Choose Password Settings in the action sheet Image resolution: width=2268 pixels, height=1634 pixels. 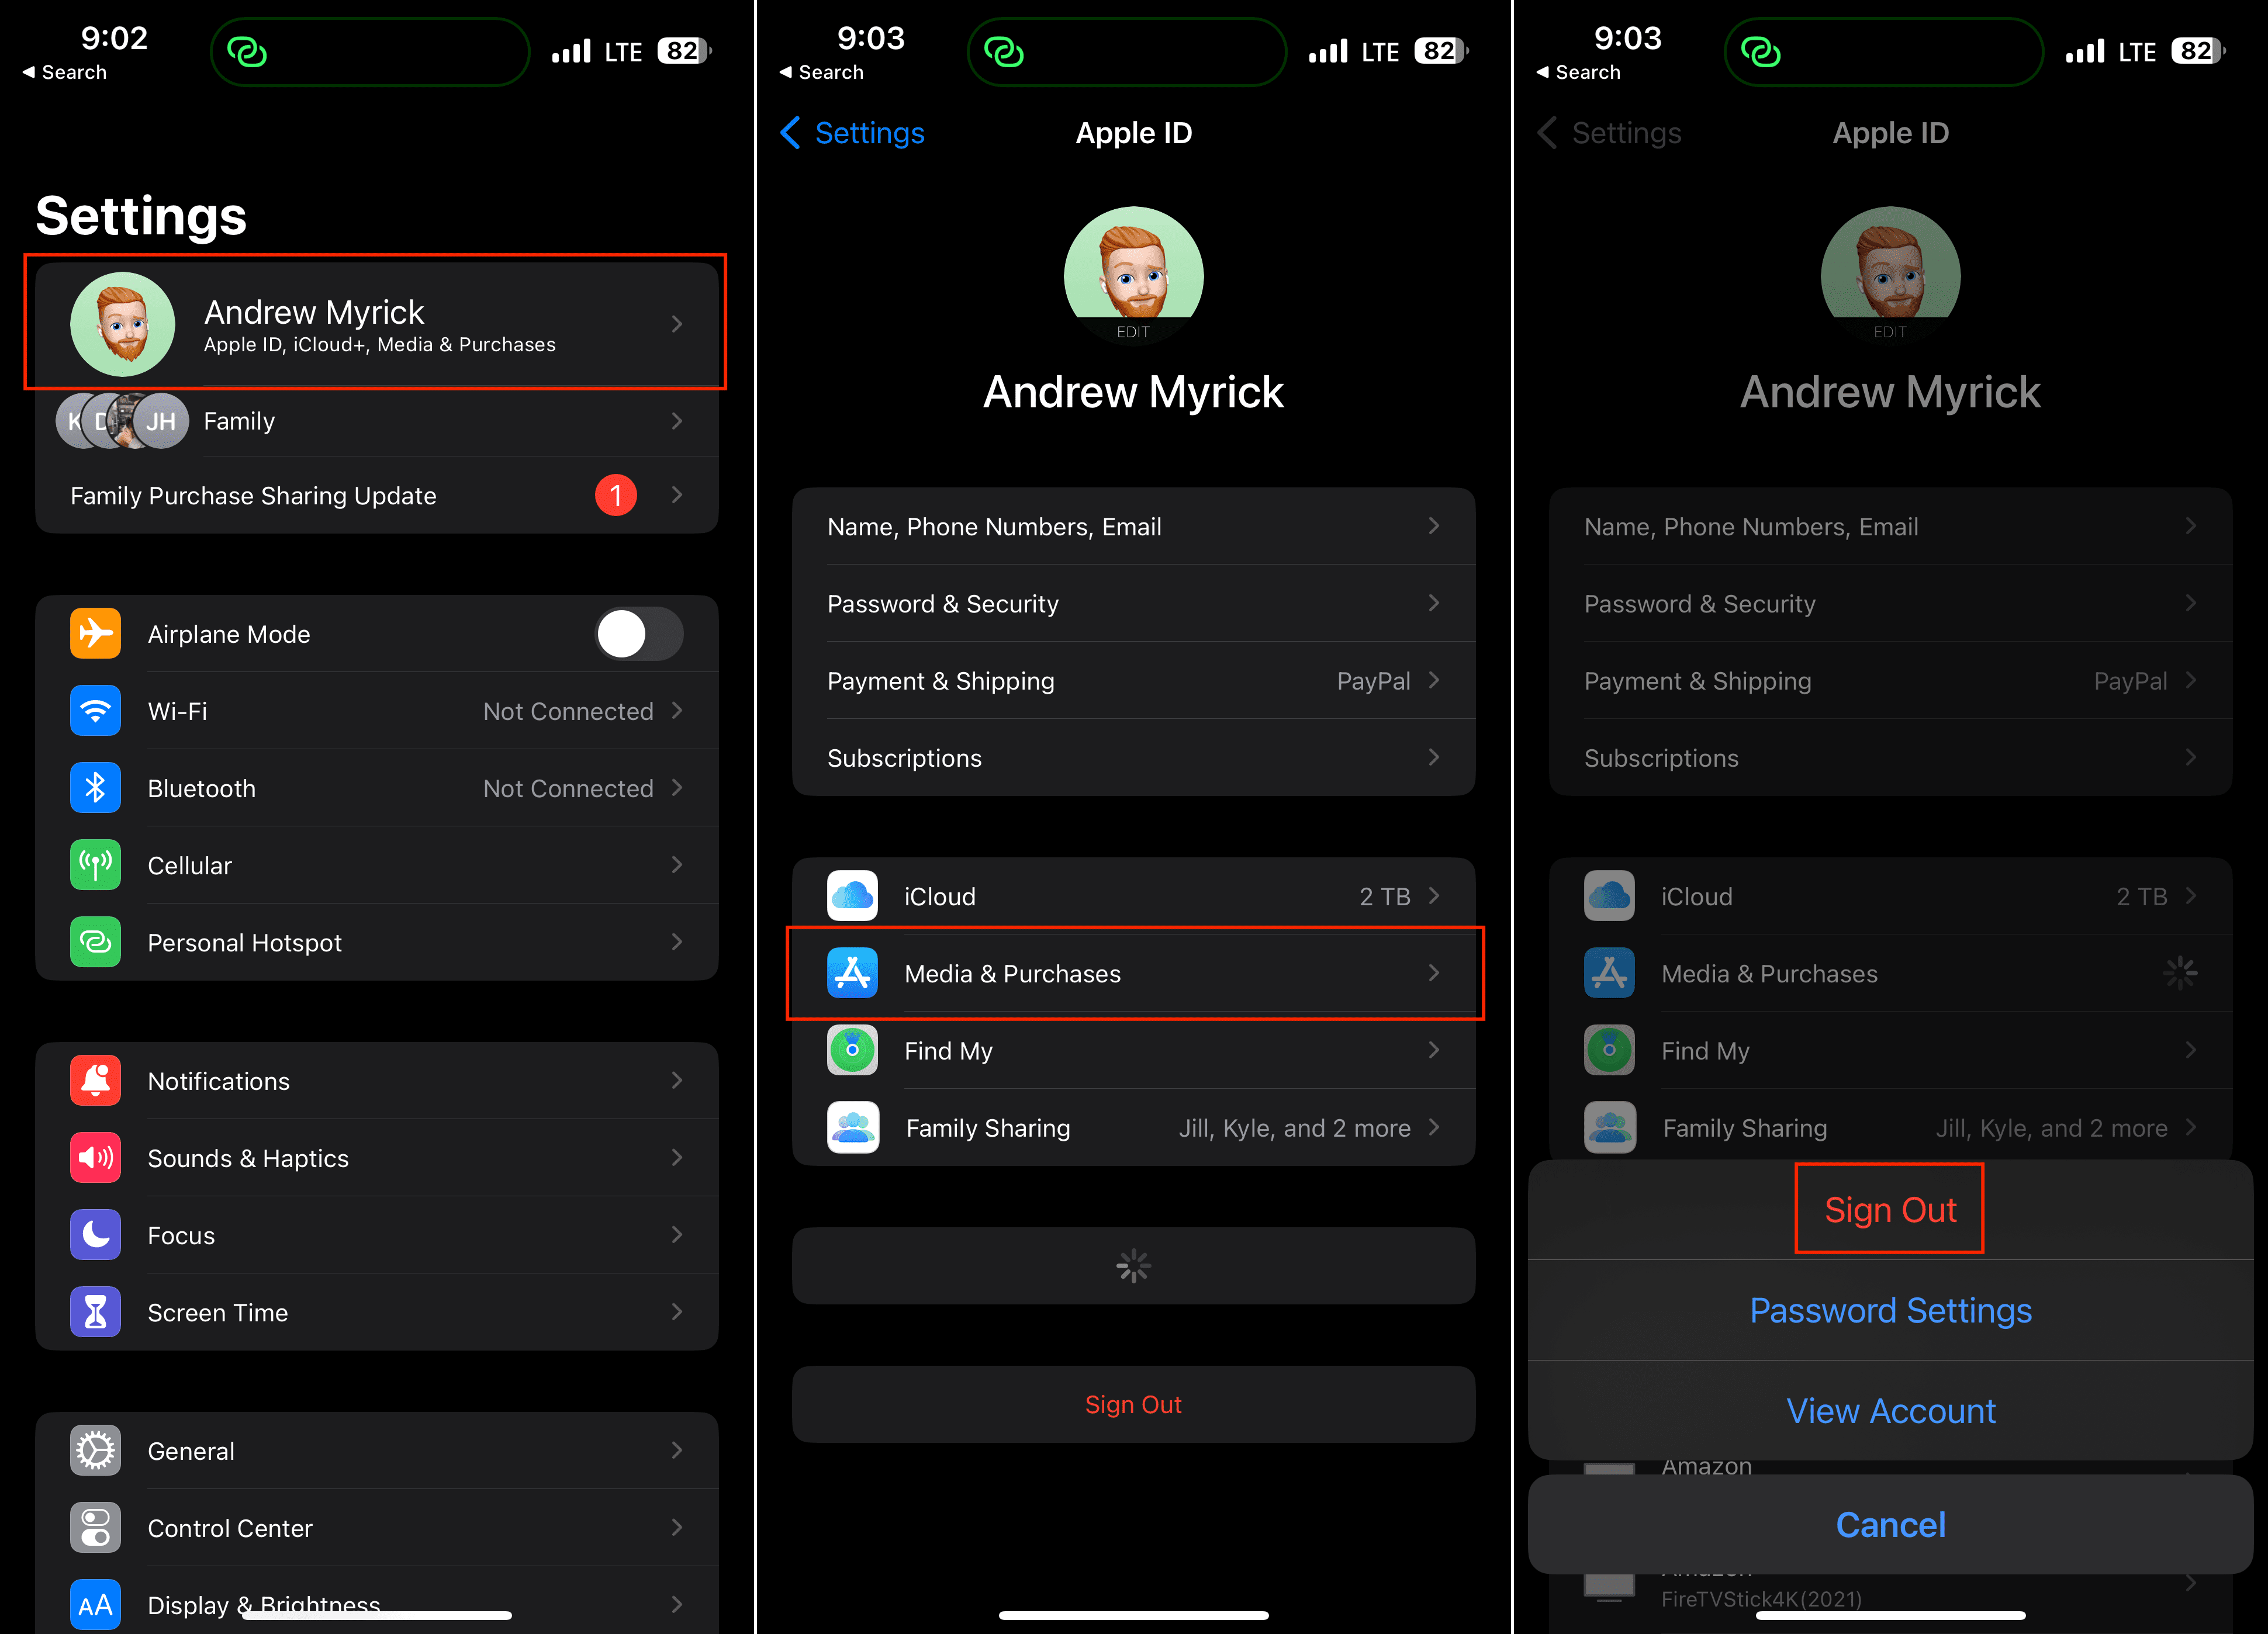(x=1890, y=1310)
